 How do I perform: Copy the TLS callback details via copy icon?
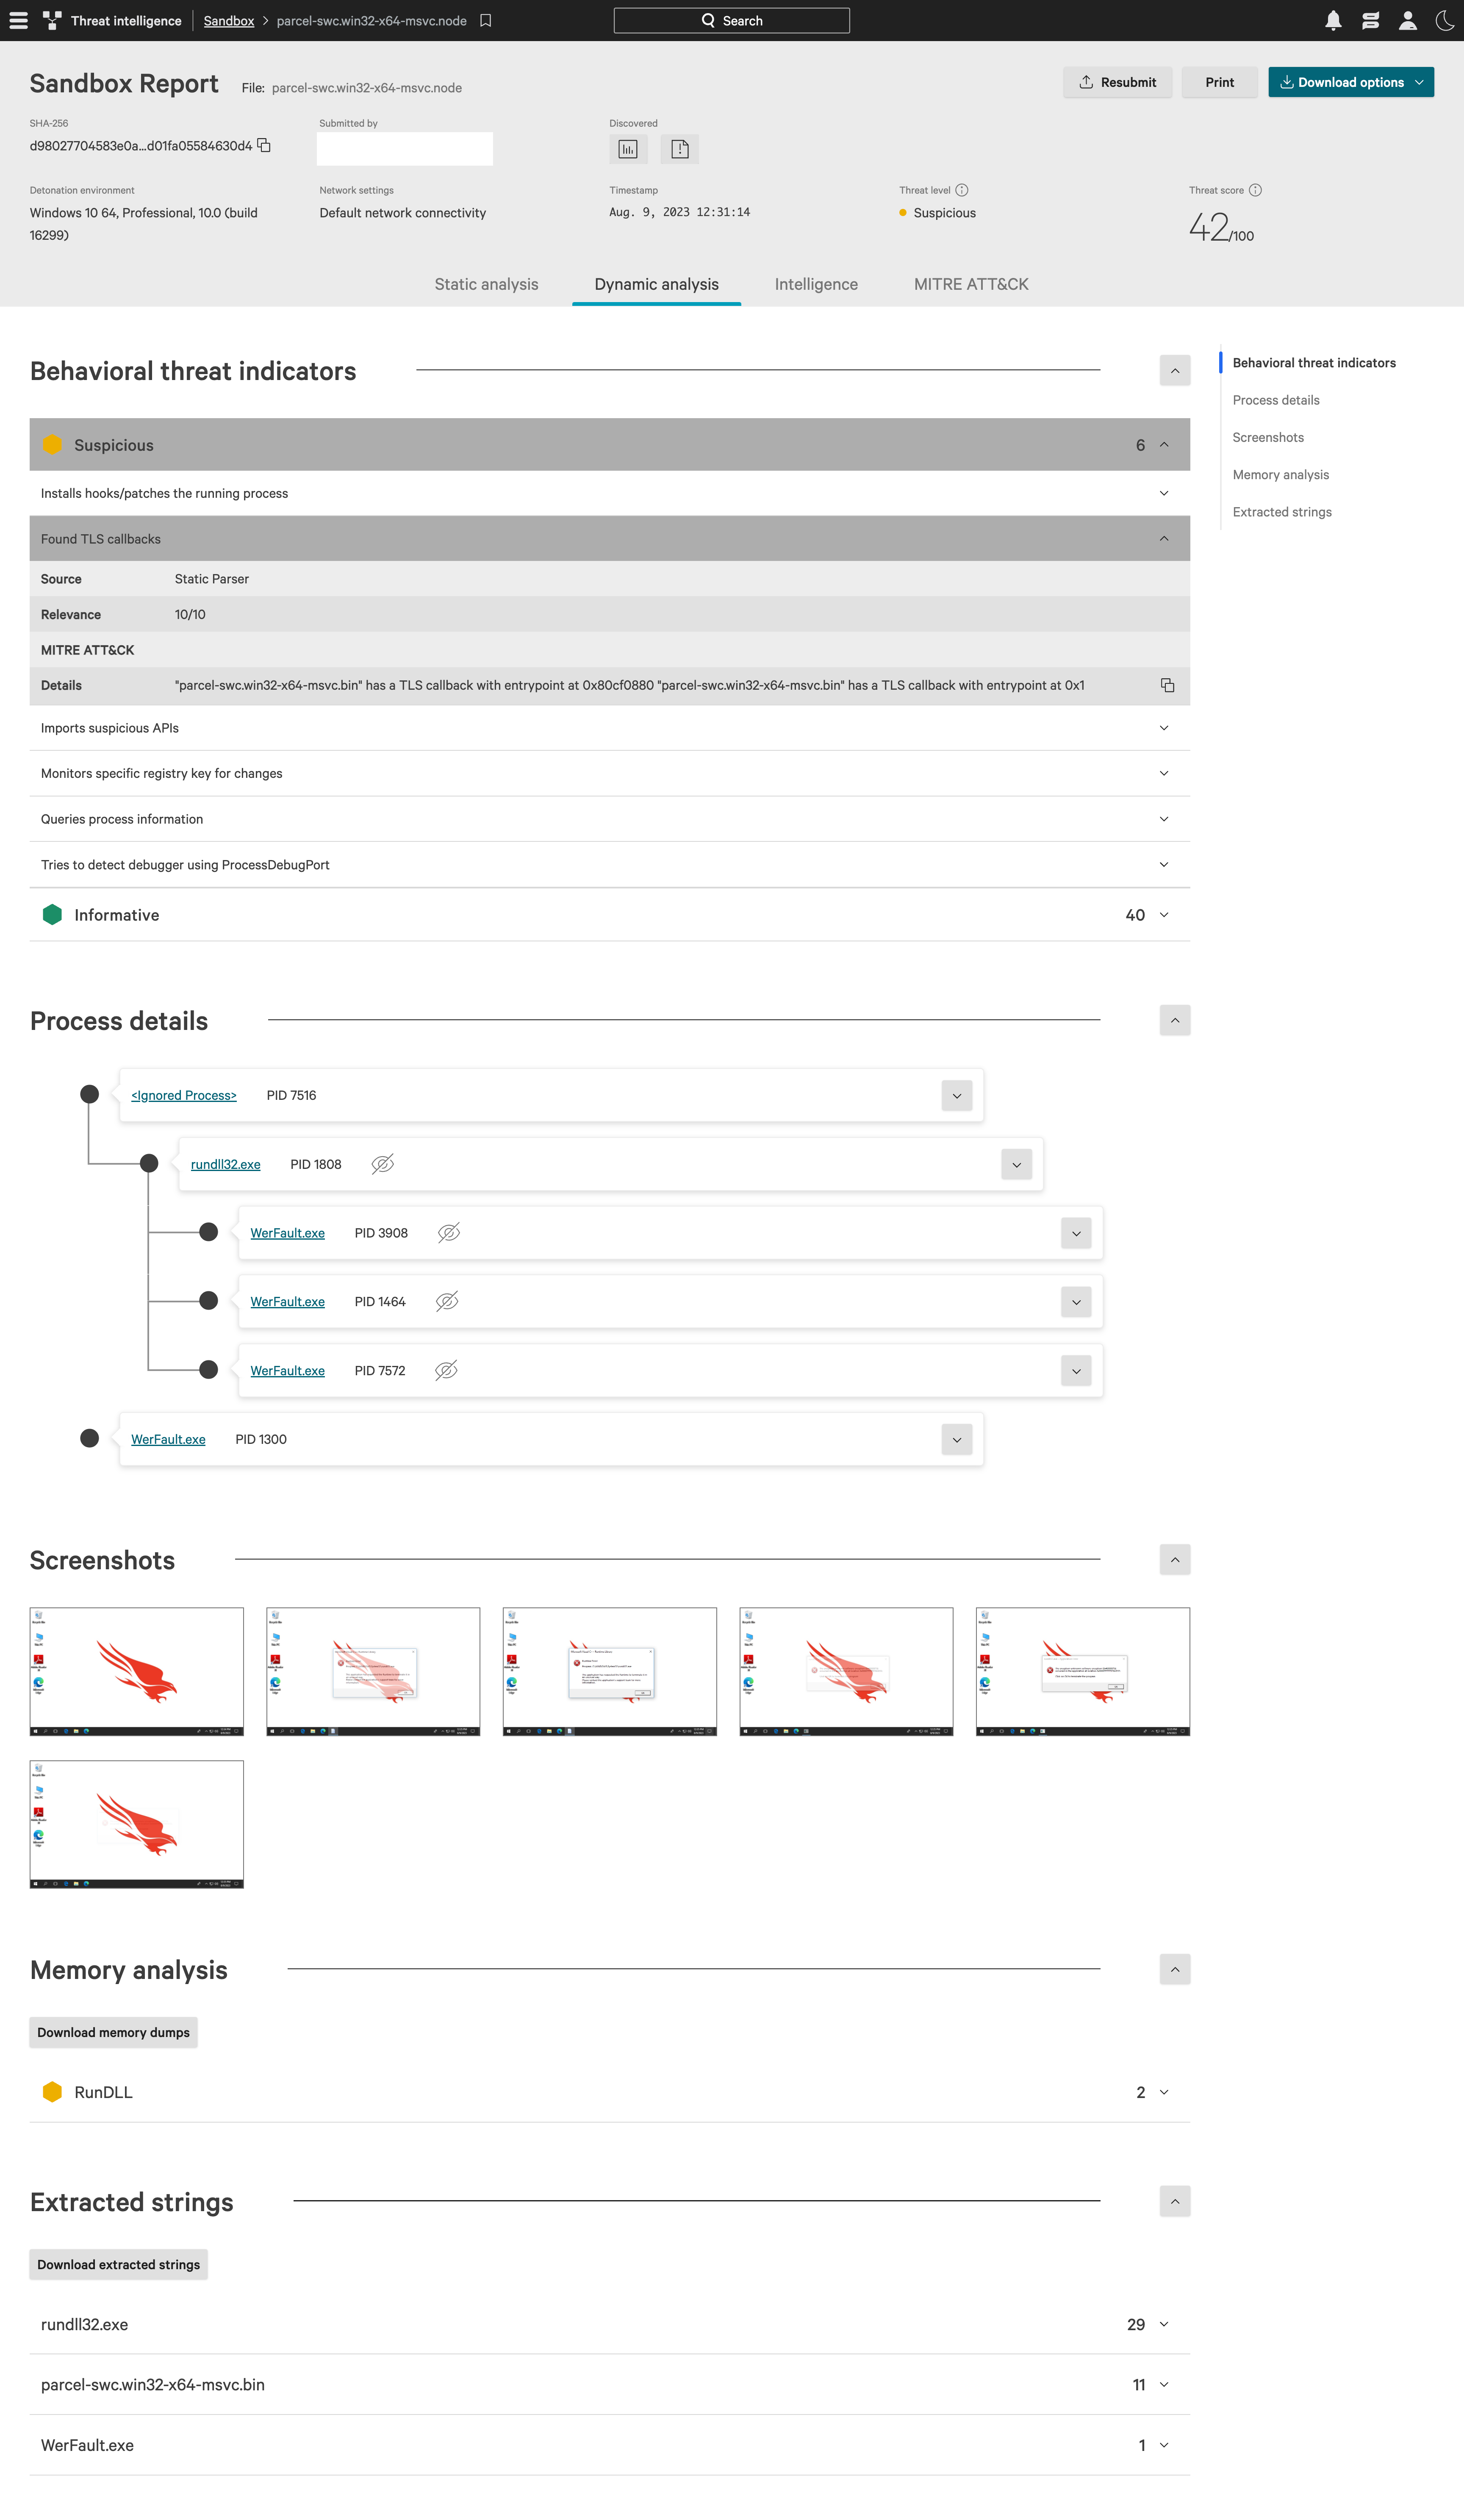[1167, 685]
